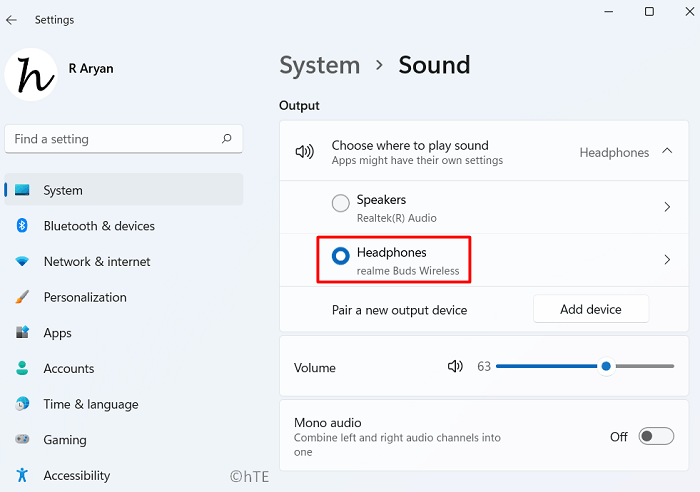Go to Personalization settings

point(124,297)
